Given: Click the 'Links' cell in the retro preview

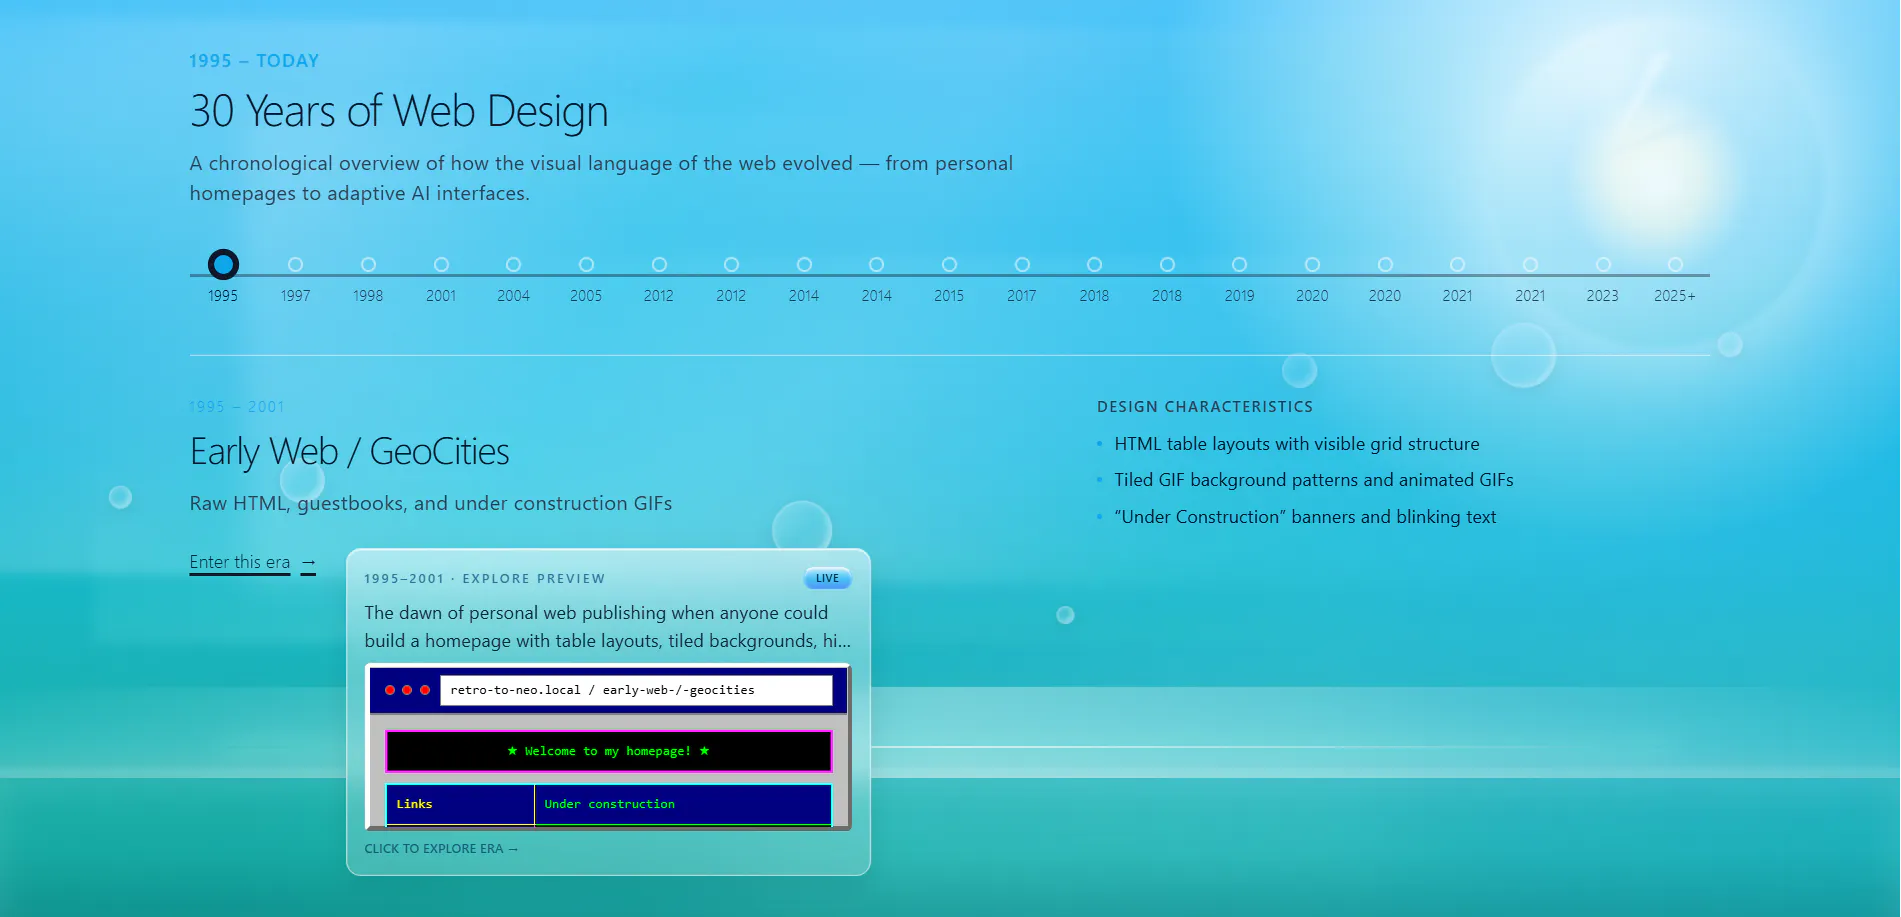Looking at the screenshot, I should coord(460,805).
